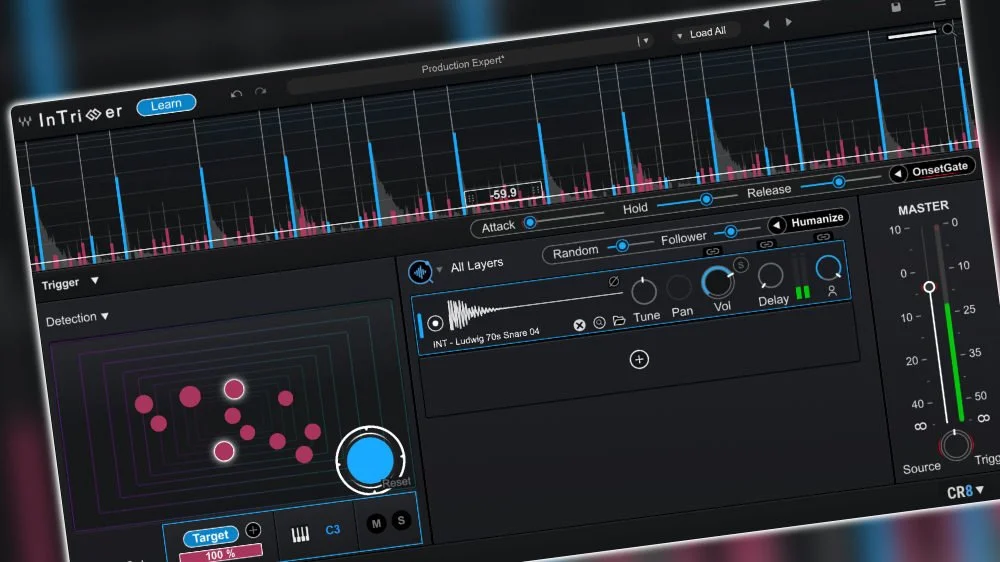1000x562 pixels.
Task: Open the sample folder for snare layer
Action: [619, 320]
